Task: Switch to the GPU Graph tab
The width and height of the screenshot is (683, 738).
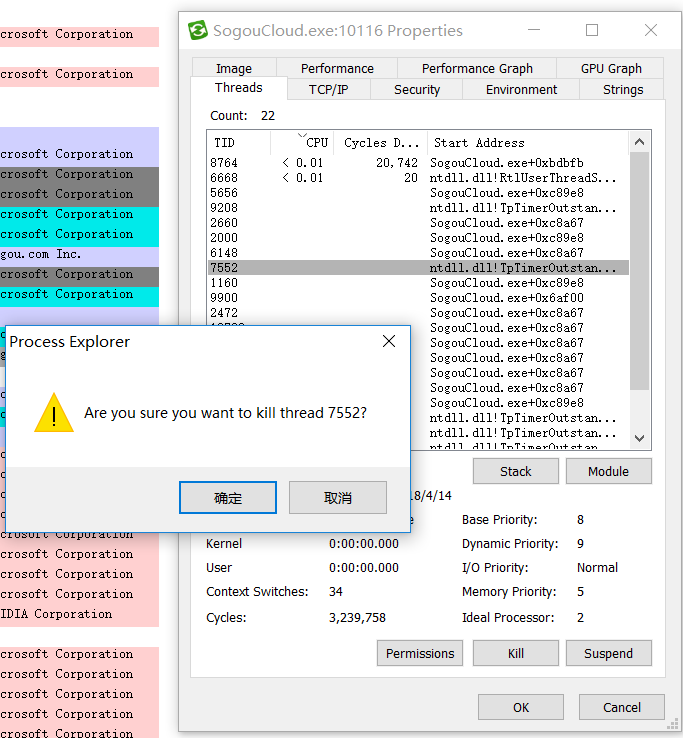Action: click(x=611, y=68)
